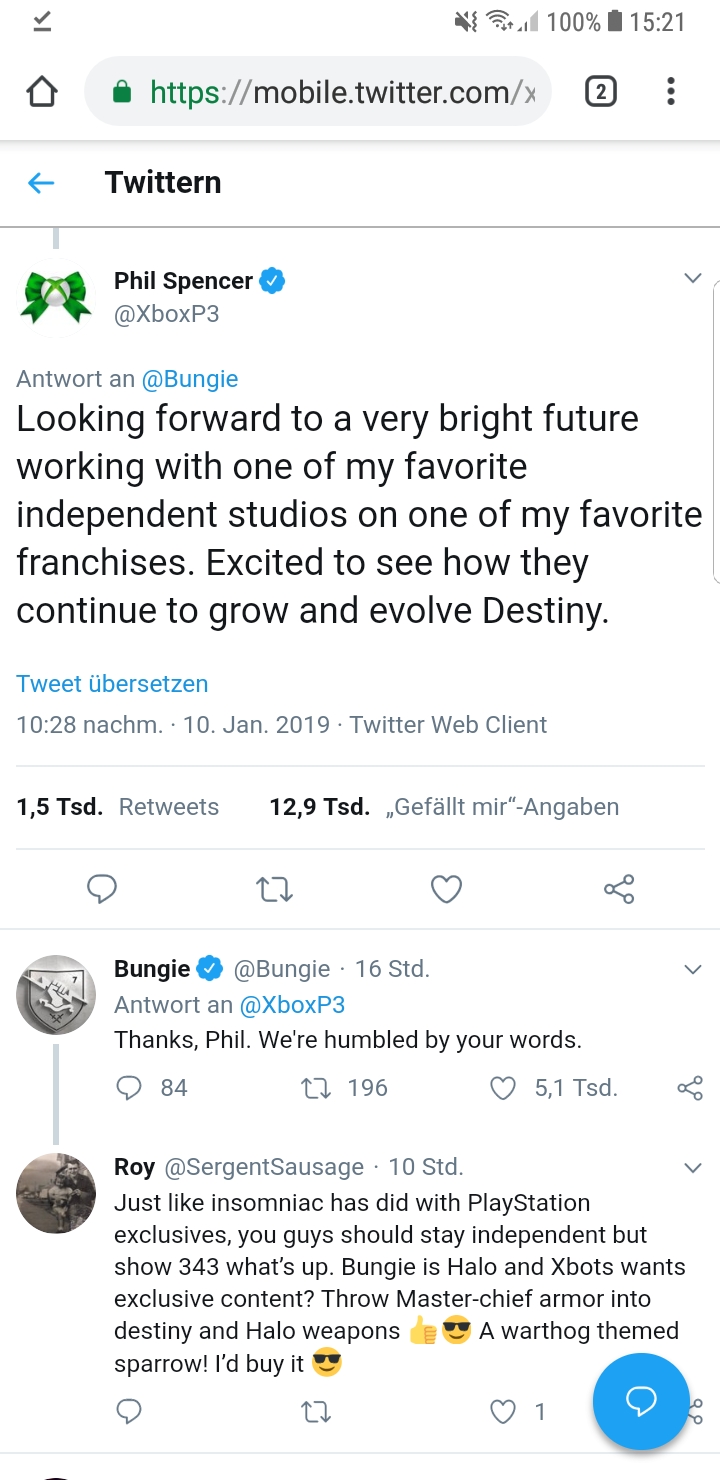This screenshot has height=1480, width=720.
Task: Expand options chevron on Roy's reply
Action: 692,1167
